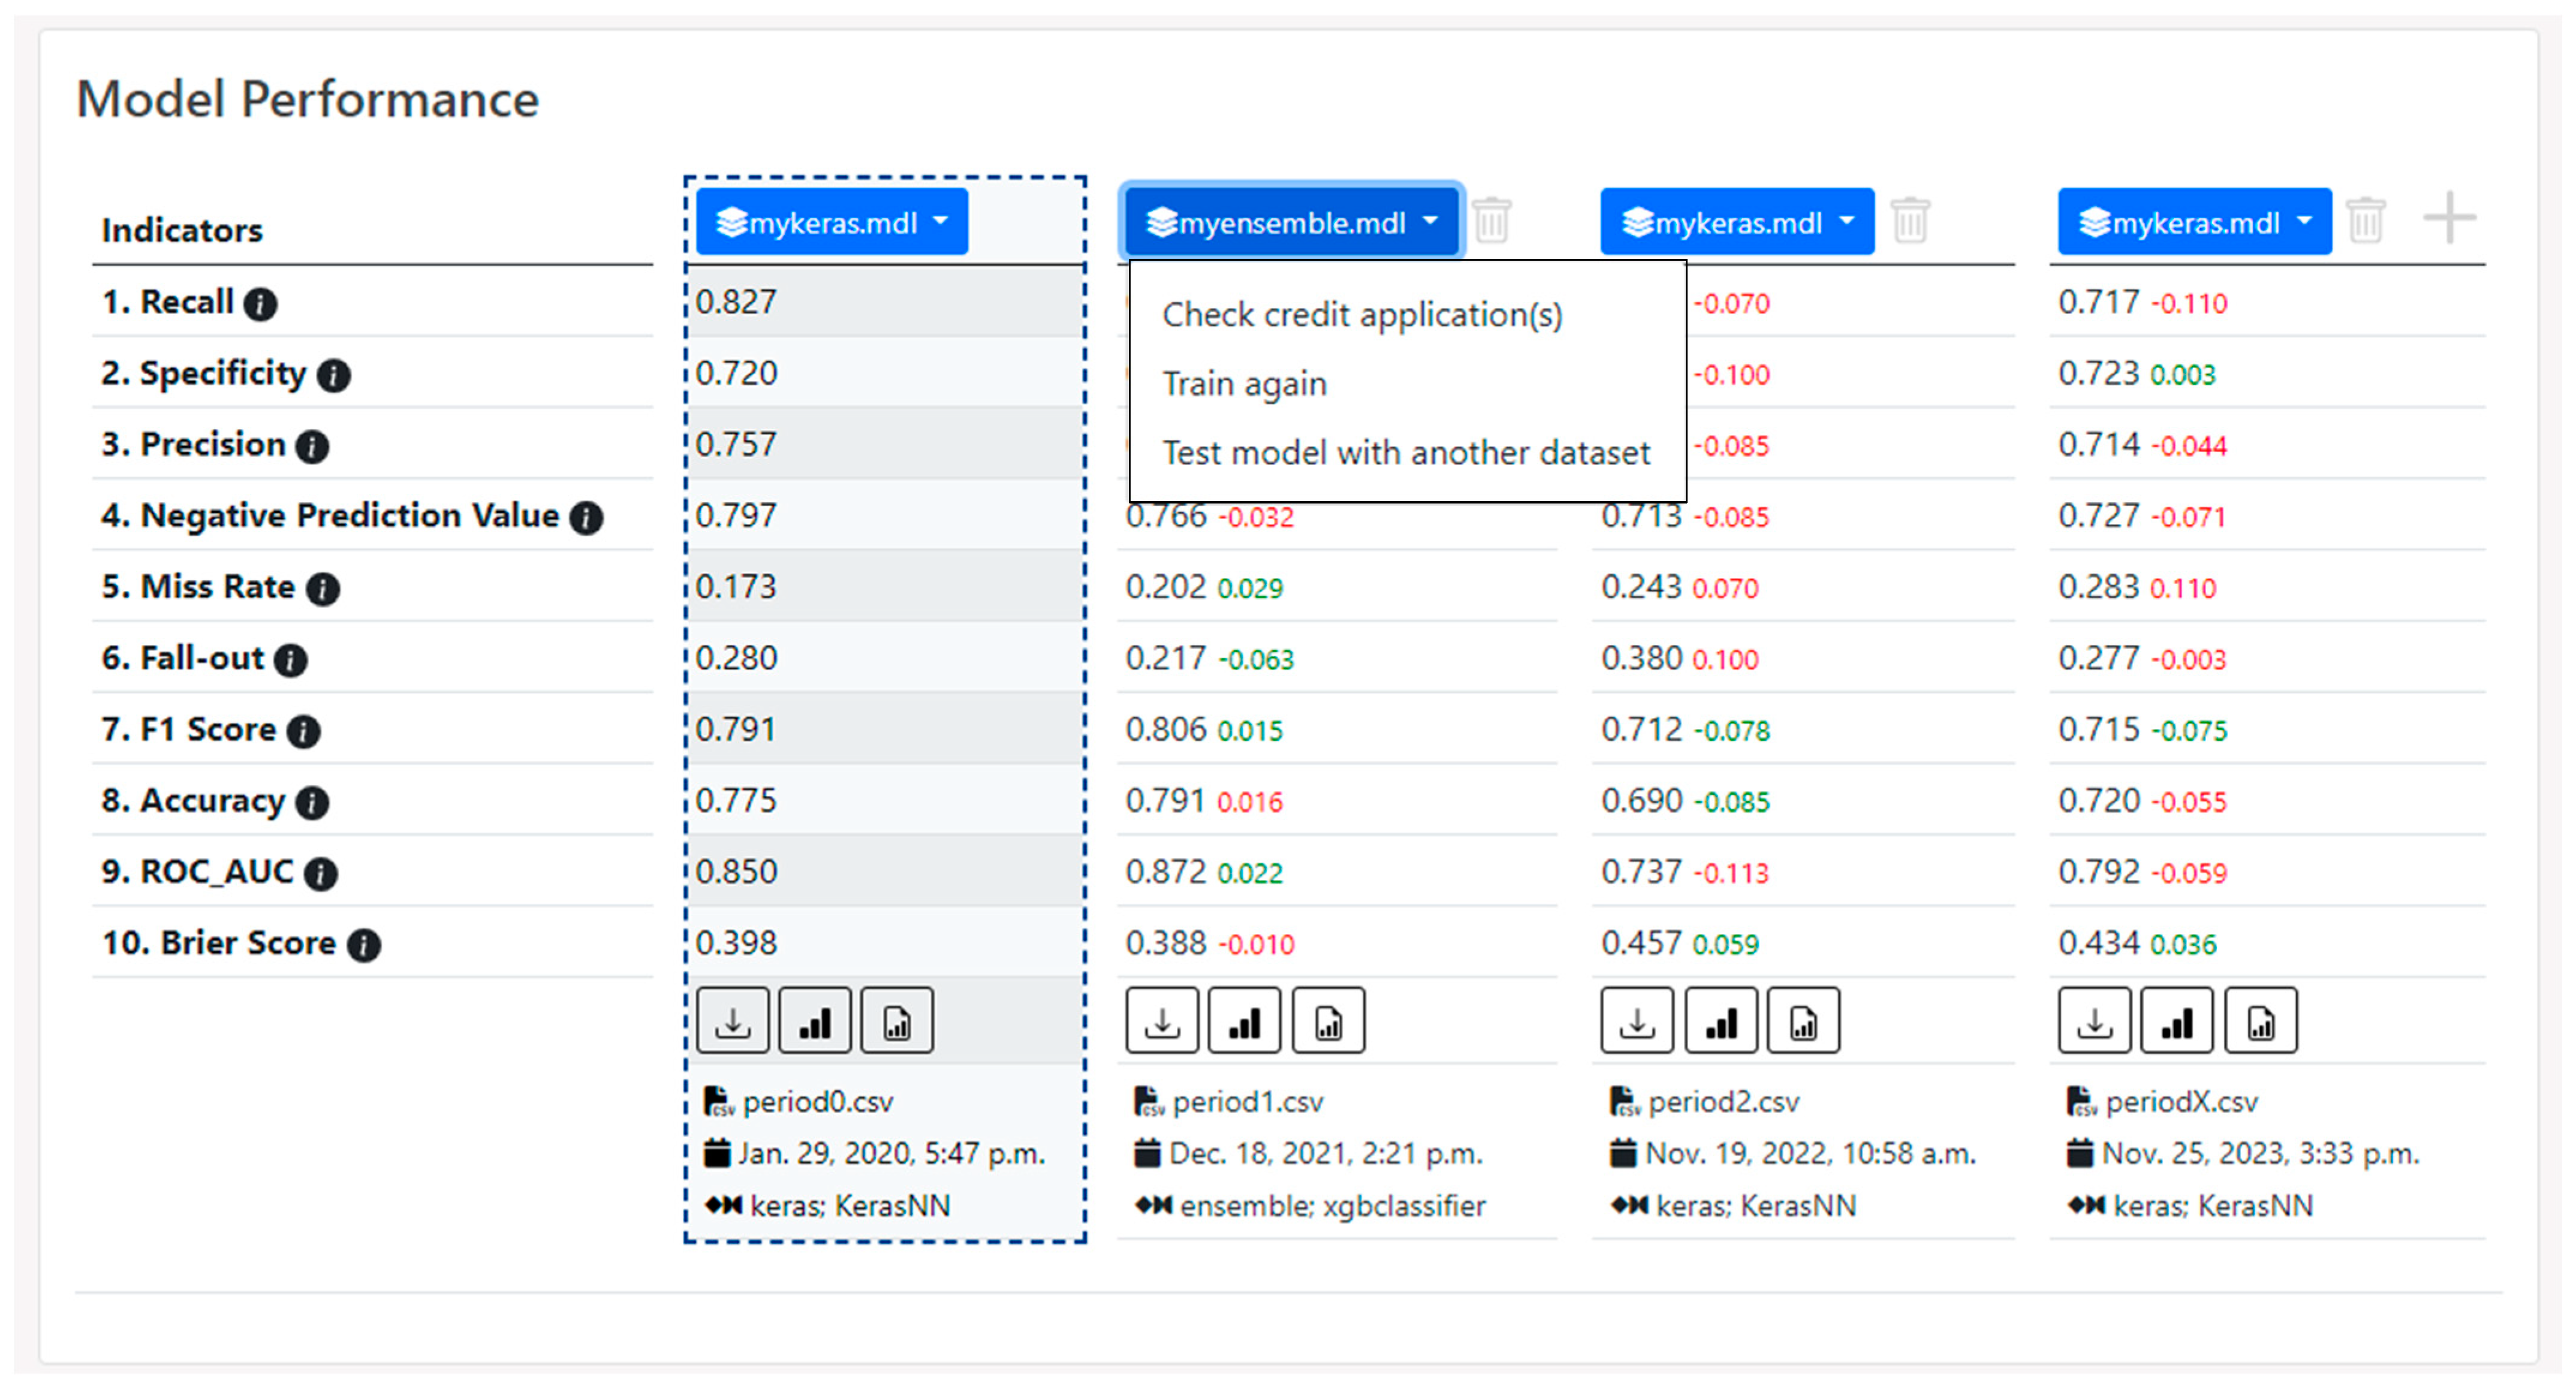Delete the last mykeras.mdl column via trash
The image size is (2576, 1384).
[x=2366, y=220]
